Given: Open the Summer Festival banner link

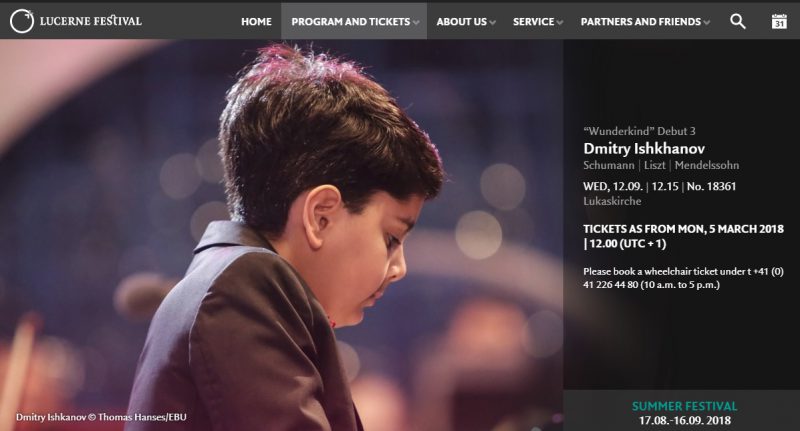Looking at the screenshot, I should (x=684, y=406).
